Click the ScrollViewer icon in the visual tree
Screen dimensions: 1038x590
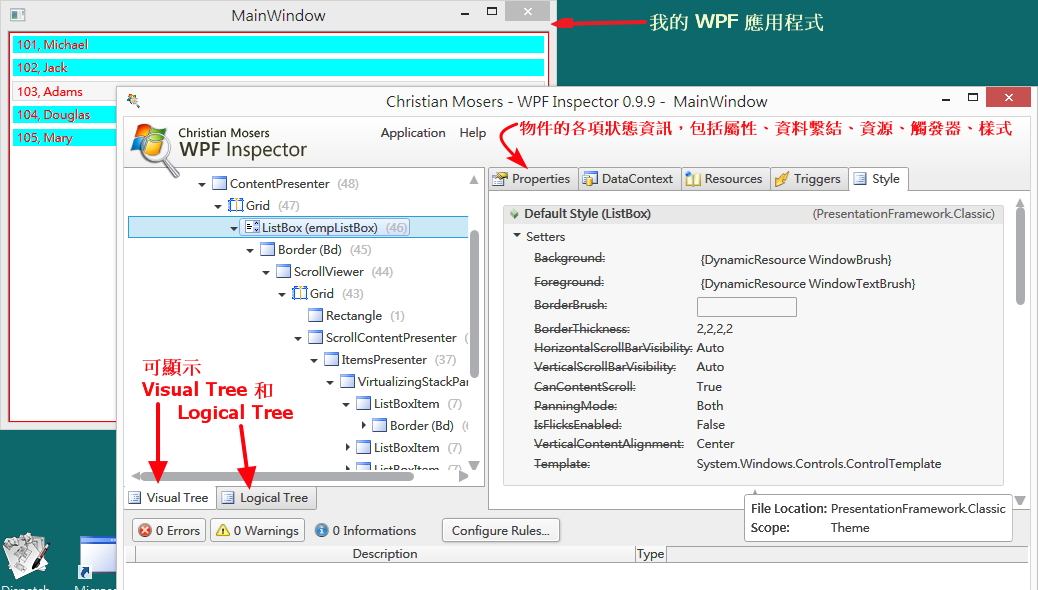point(282,271)
